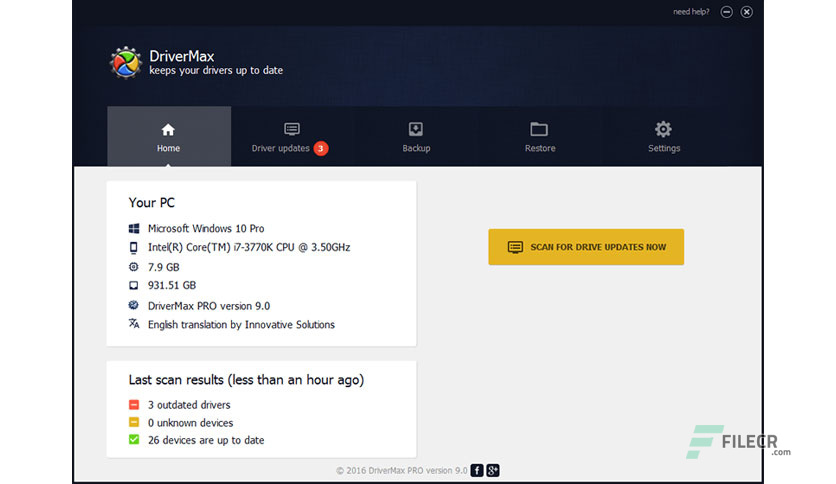
Task: Go to the Backup tab
Action: point(416,136)
